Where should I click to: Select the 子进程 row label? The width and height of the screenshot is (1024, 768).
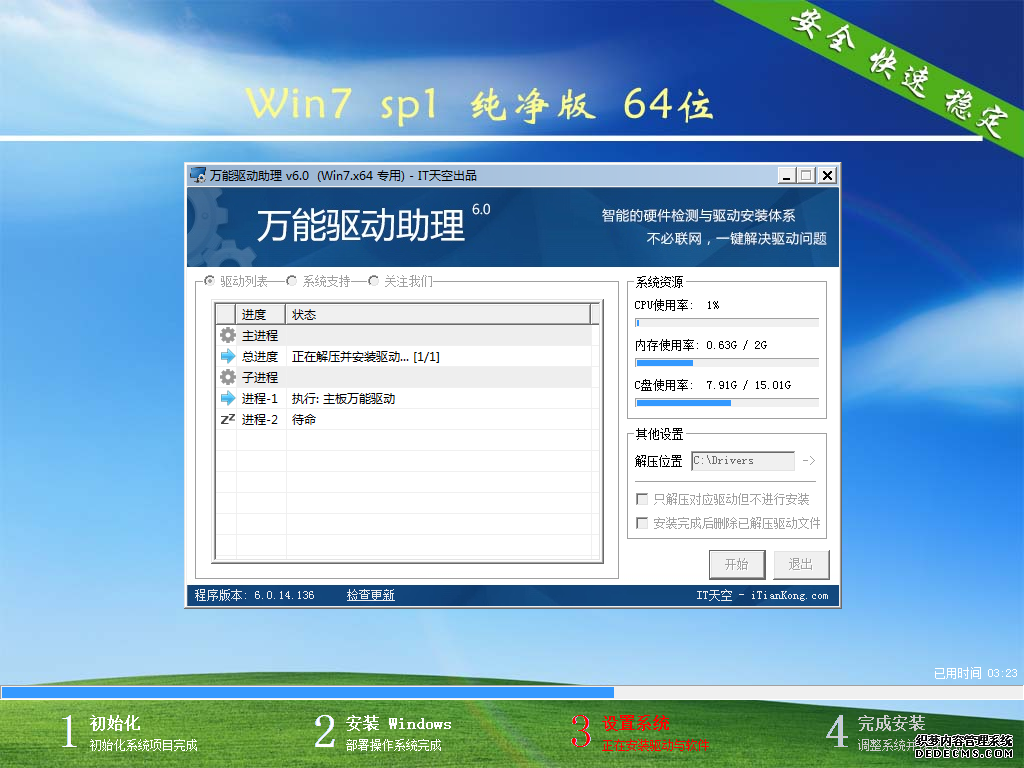[x=260, y=377]
